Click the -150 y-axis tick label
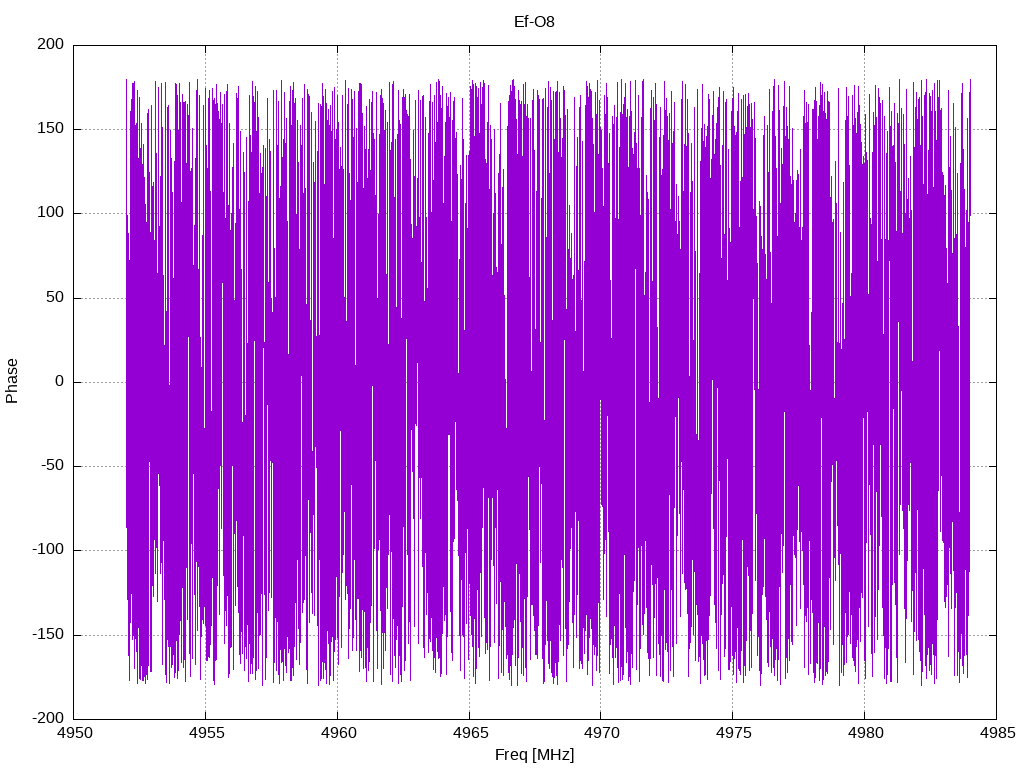The width and height of the screenshot is (1024, 768). 48,634
